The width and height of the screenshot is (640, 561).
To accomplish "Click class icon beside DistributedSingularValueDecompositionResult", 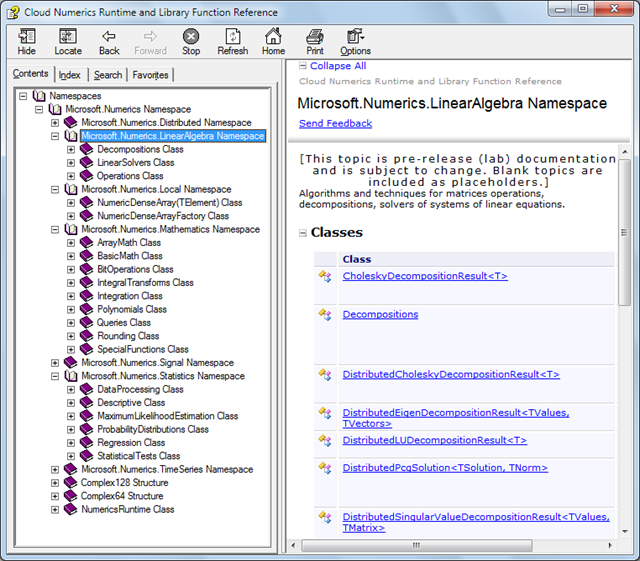I will click(325, 517).
